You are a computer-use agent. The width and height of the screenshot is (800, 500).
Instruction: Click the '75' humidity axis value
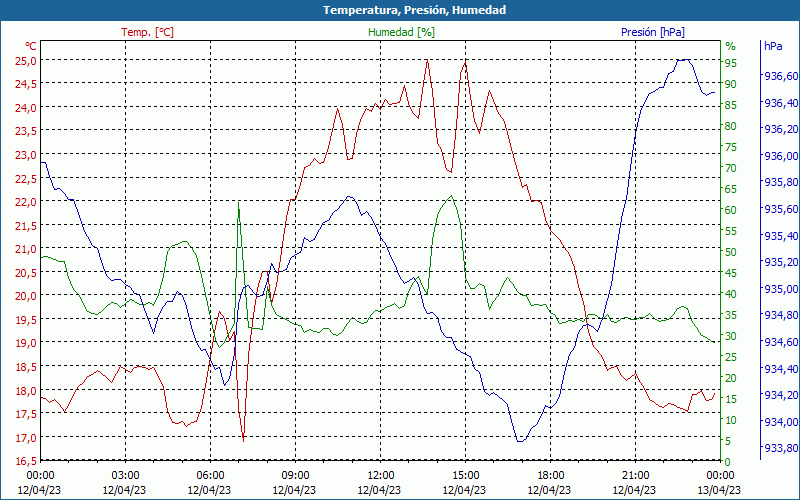pyautogui.click(x=731, y=147)
